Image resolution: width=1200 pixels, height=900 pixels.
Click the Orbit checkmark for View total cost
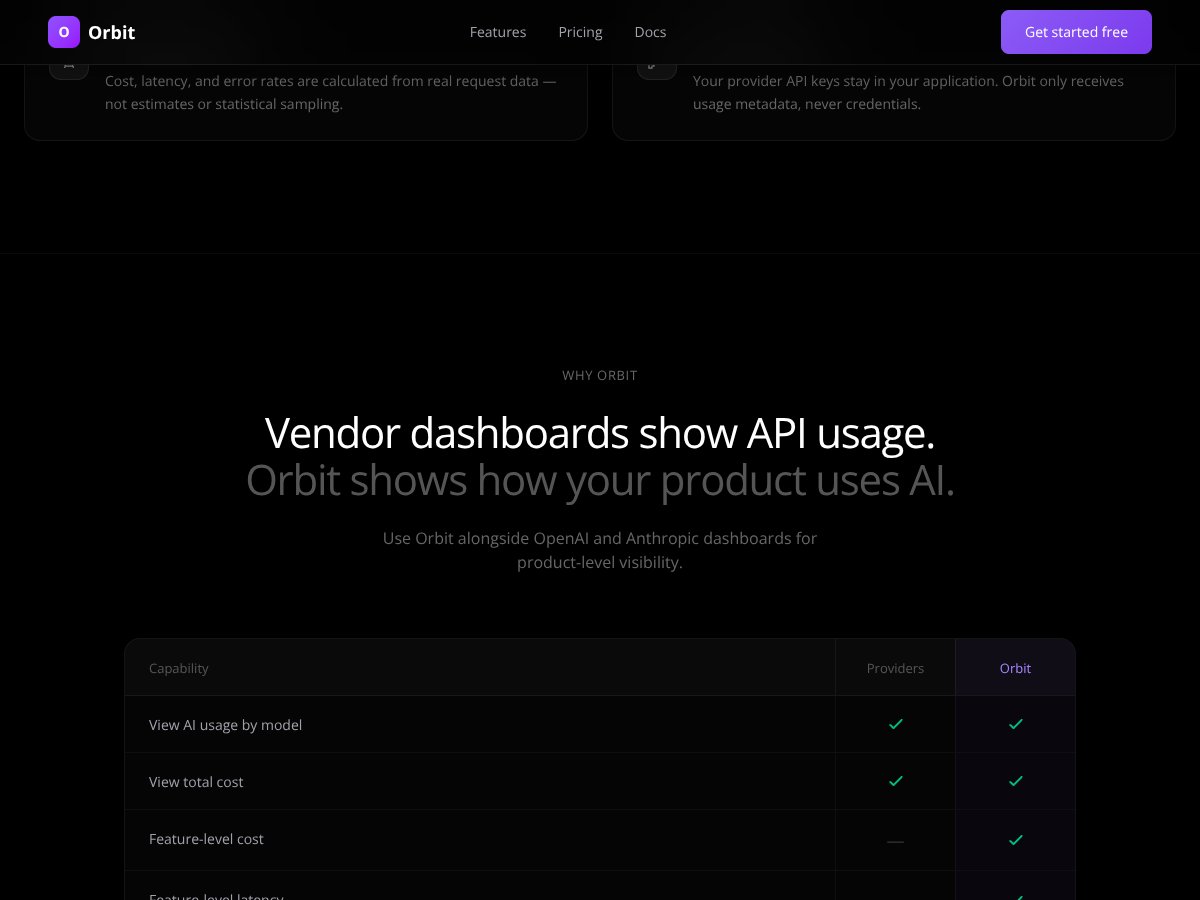[x=1015, y=781]
